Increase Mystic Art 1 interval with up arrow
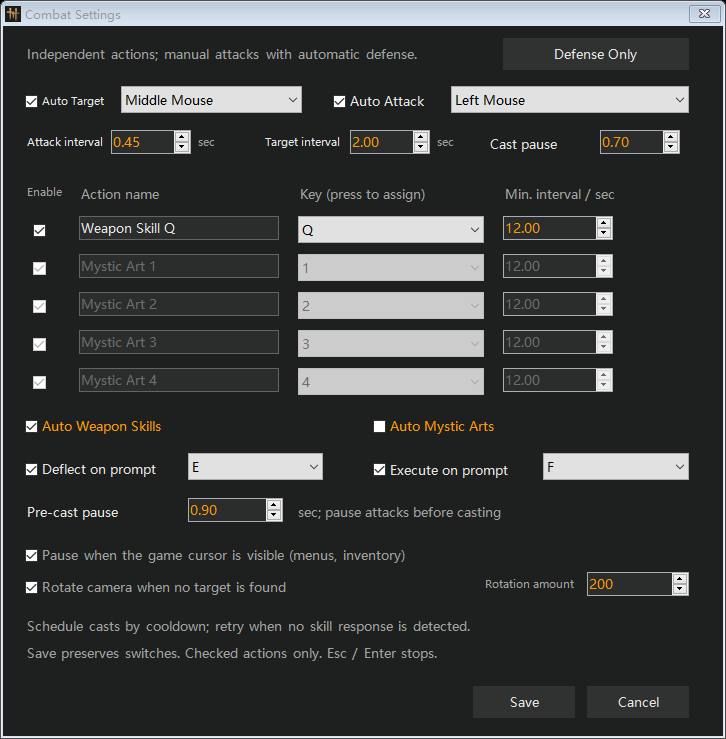The image size is (726, 739). click(604, 261)
